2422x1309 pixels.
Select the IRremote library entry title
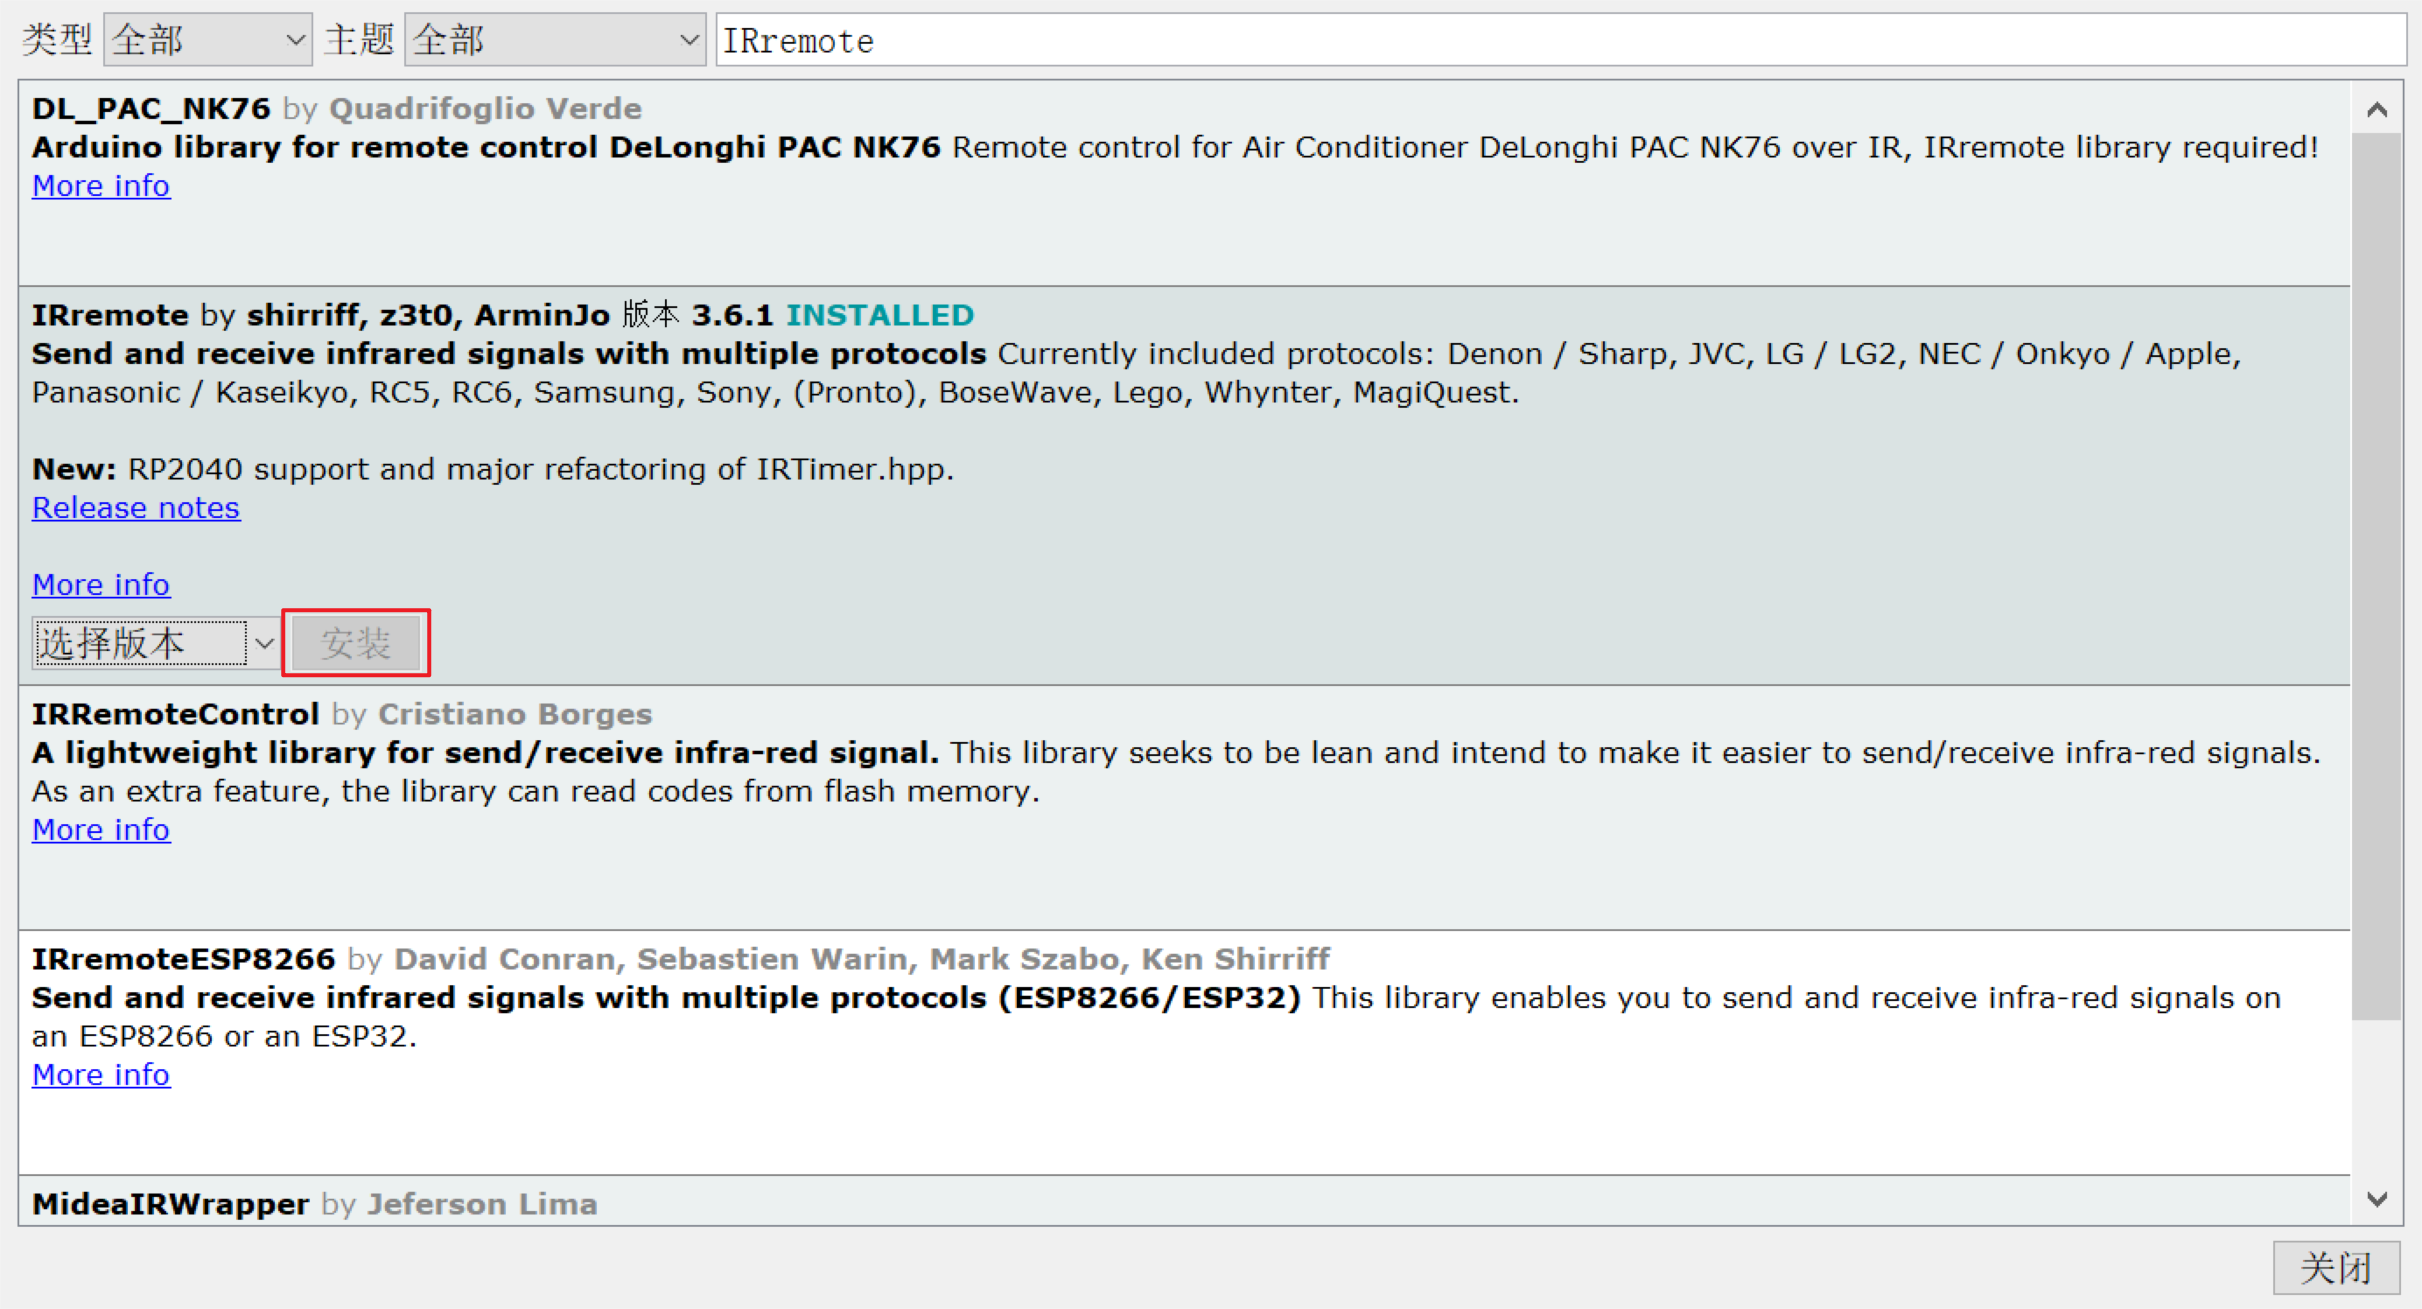pos(110,315)
